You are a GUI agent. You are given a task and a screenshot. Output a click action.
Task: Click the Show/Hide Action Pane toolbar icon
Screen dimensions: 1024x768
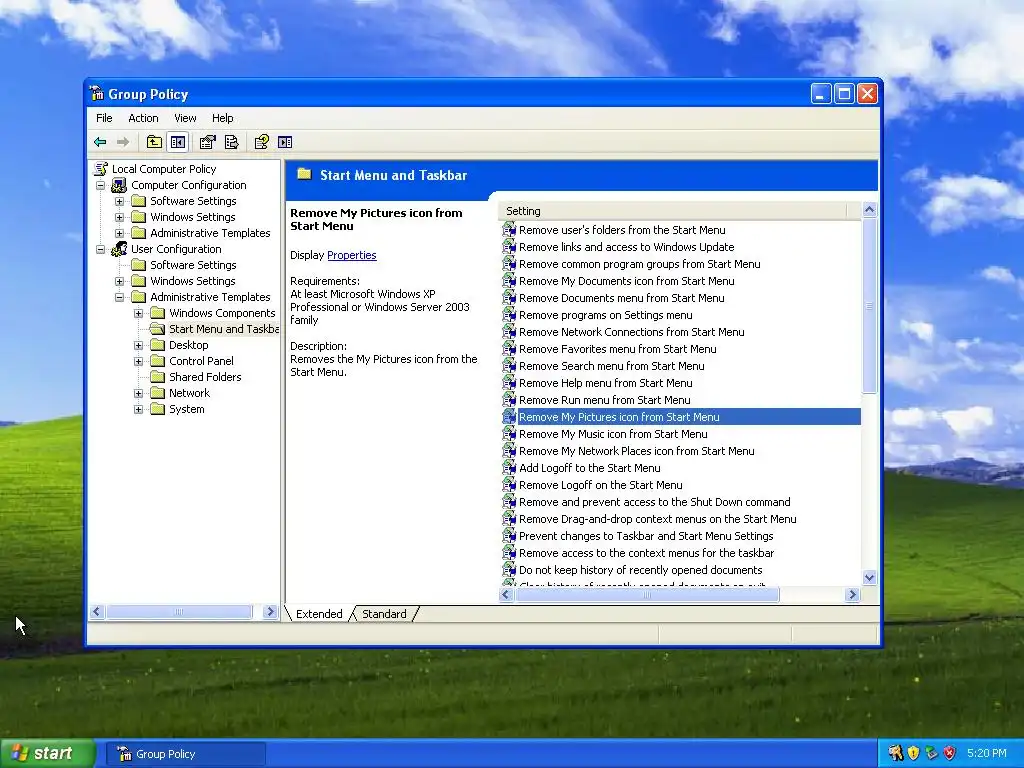coord(285,142)
